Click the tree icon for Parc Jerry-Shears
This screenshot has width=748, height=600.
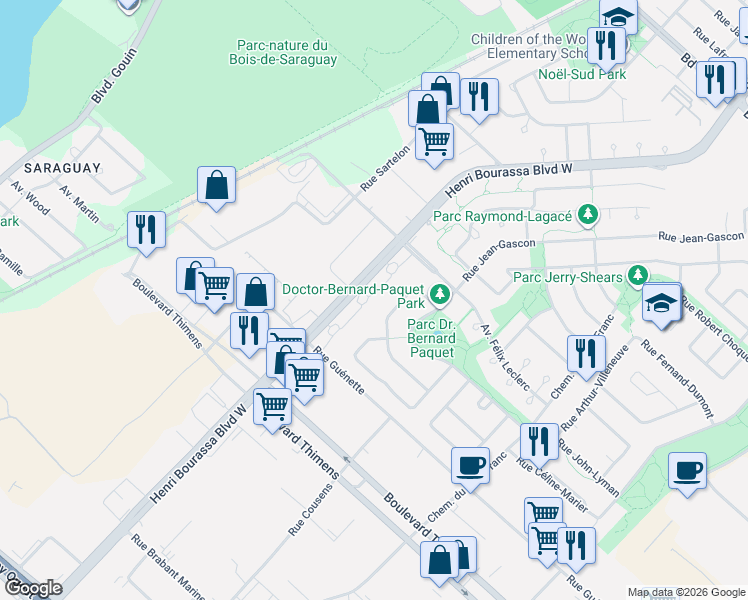638,276
